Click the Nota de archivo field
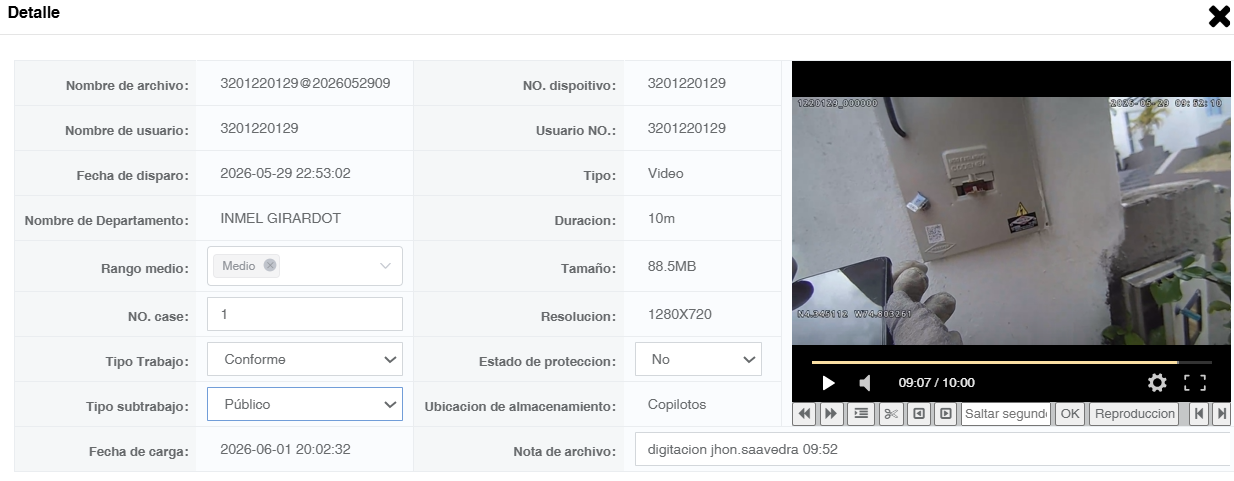The width and height of the screenshot is (1234, 481). click(934, 449)
